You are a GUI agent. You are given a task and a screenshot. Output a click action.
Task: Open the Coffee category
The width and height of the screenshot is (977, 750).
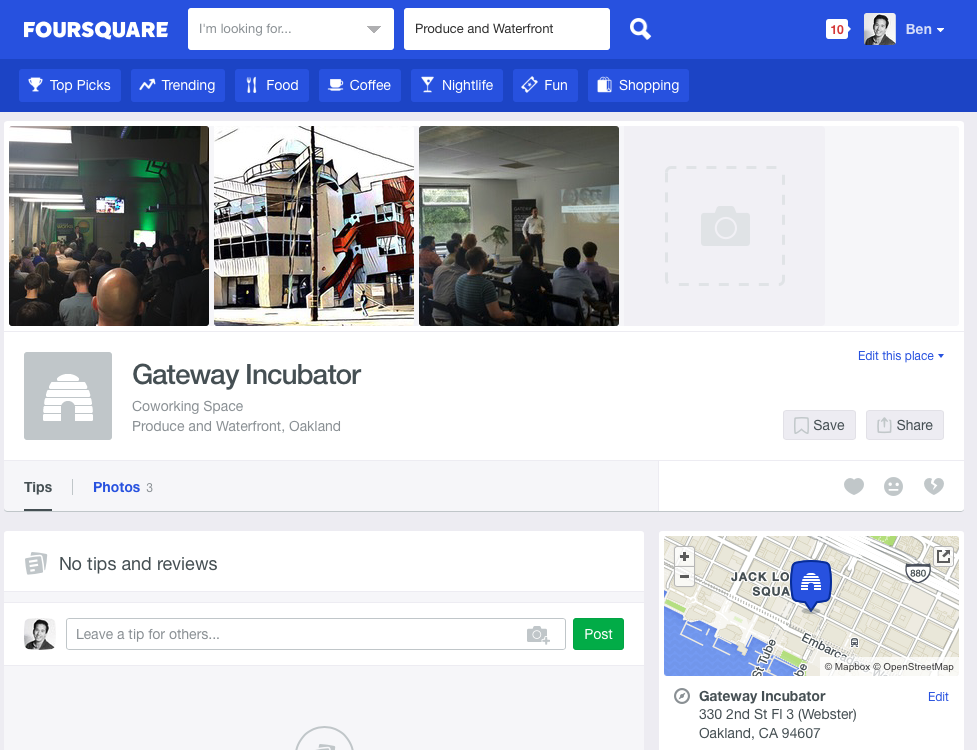(360, 85)
